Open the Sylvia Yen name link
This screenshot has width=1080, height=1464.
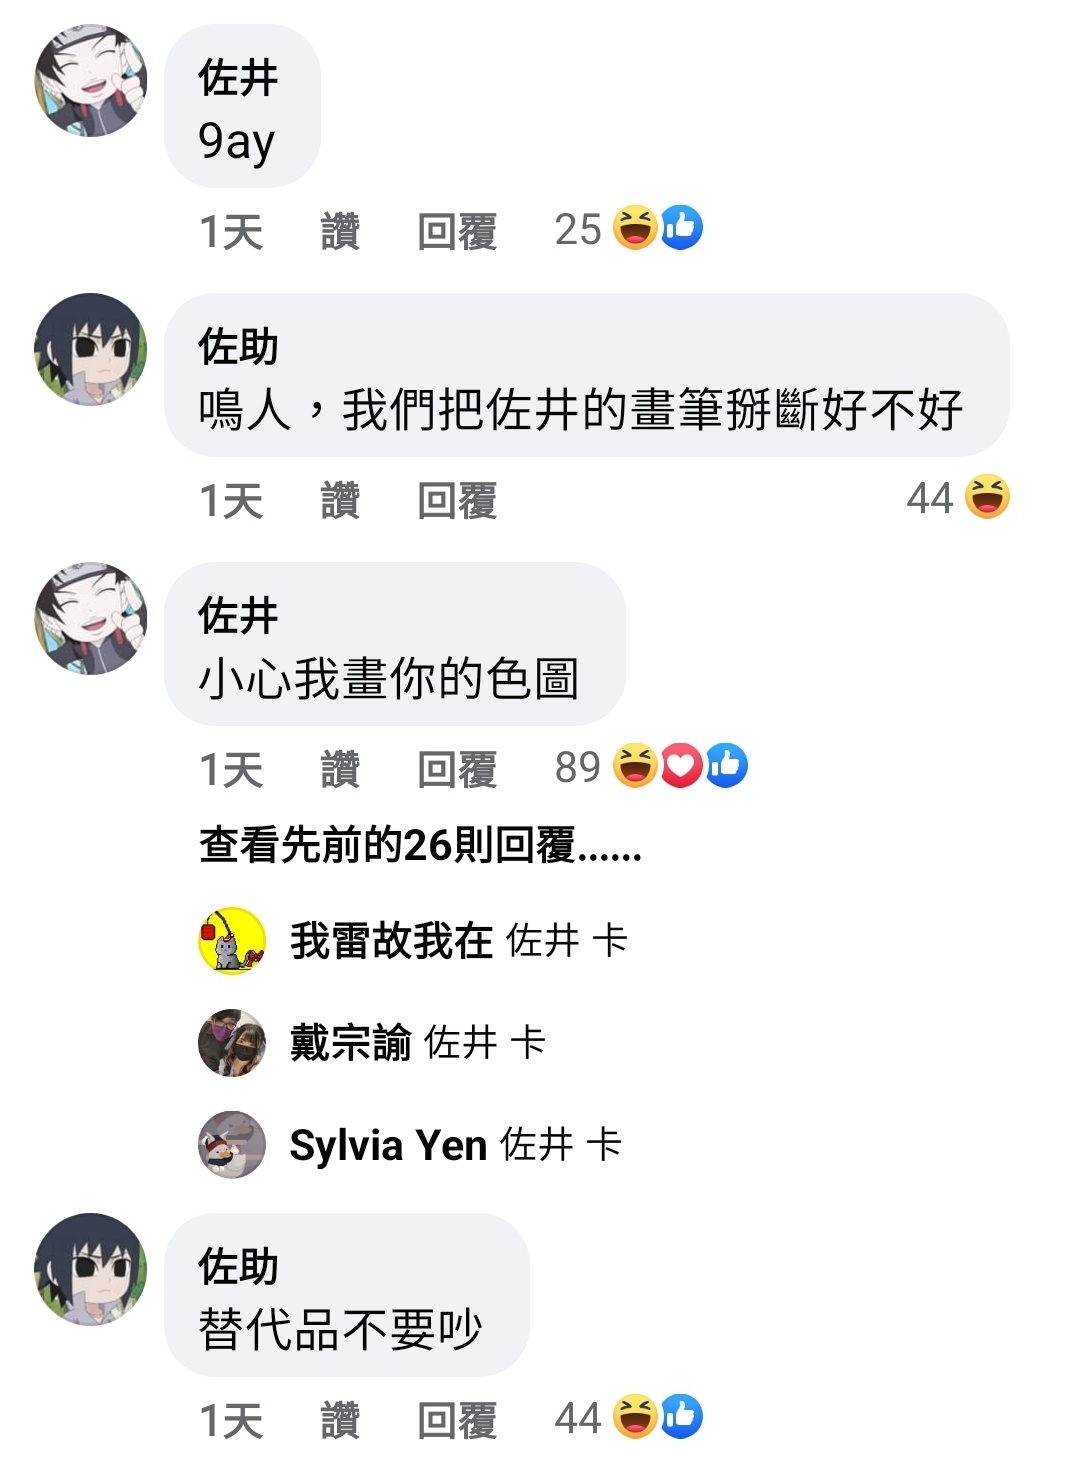388,1145
